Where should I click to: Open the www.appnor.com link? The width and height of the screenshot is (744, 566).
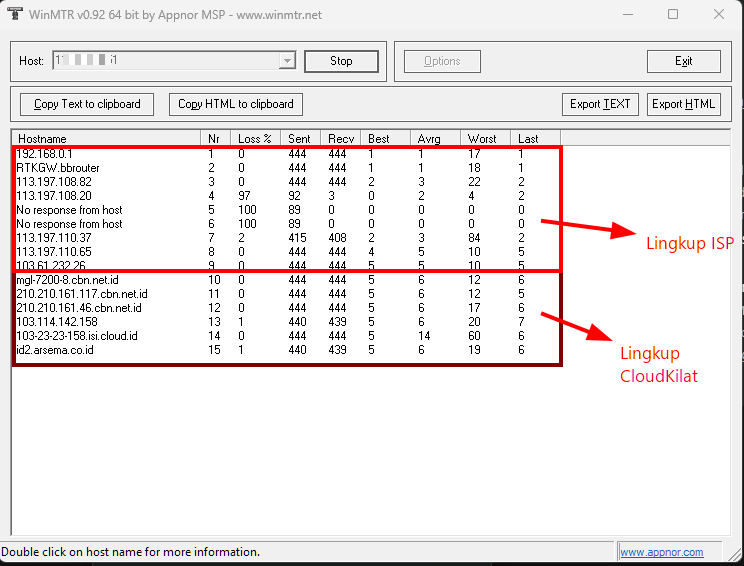[660, 552]
